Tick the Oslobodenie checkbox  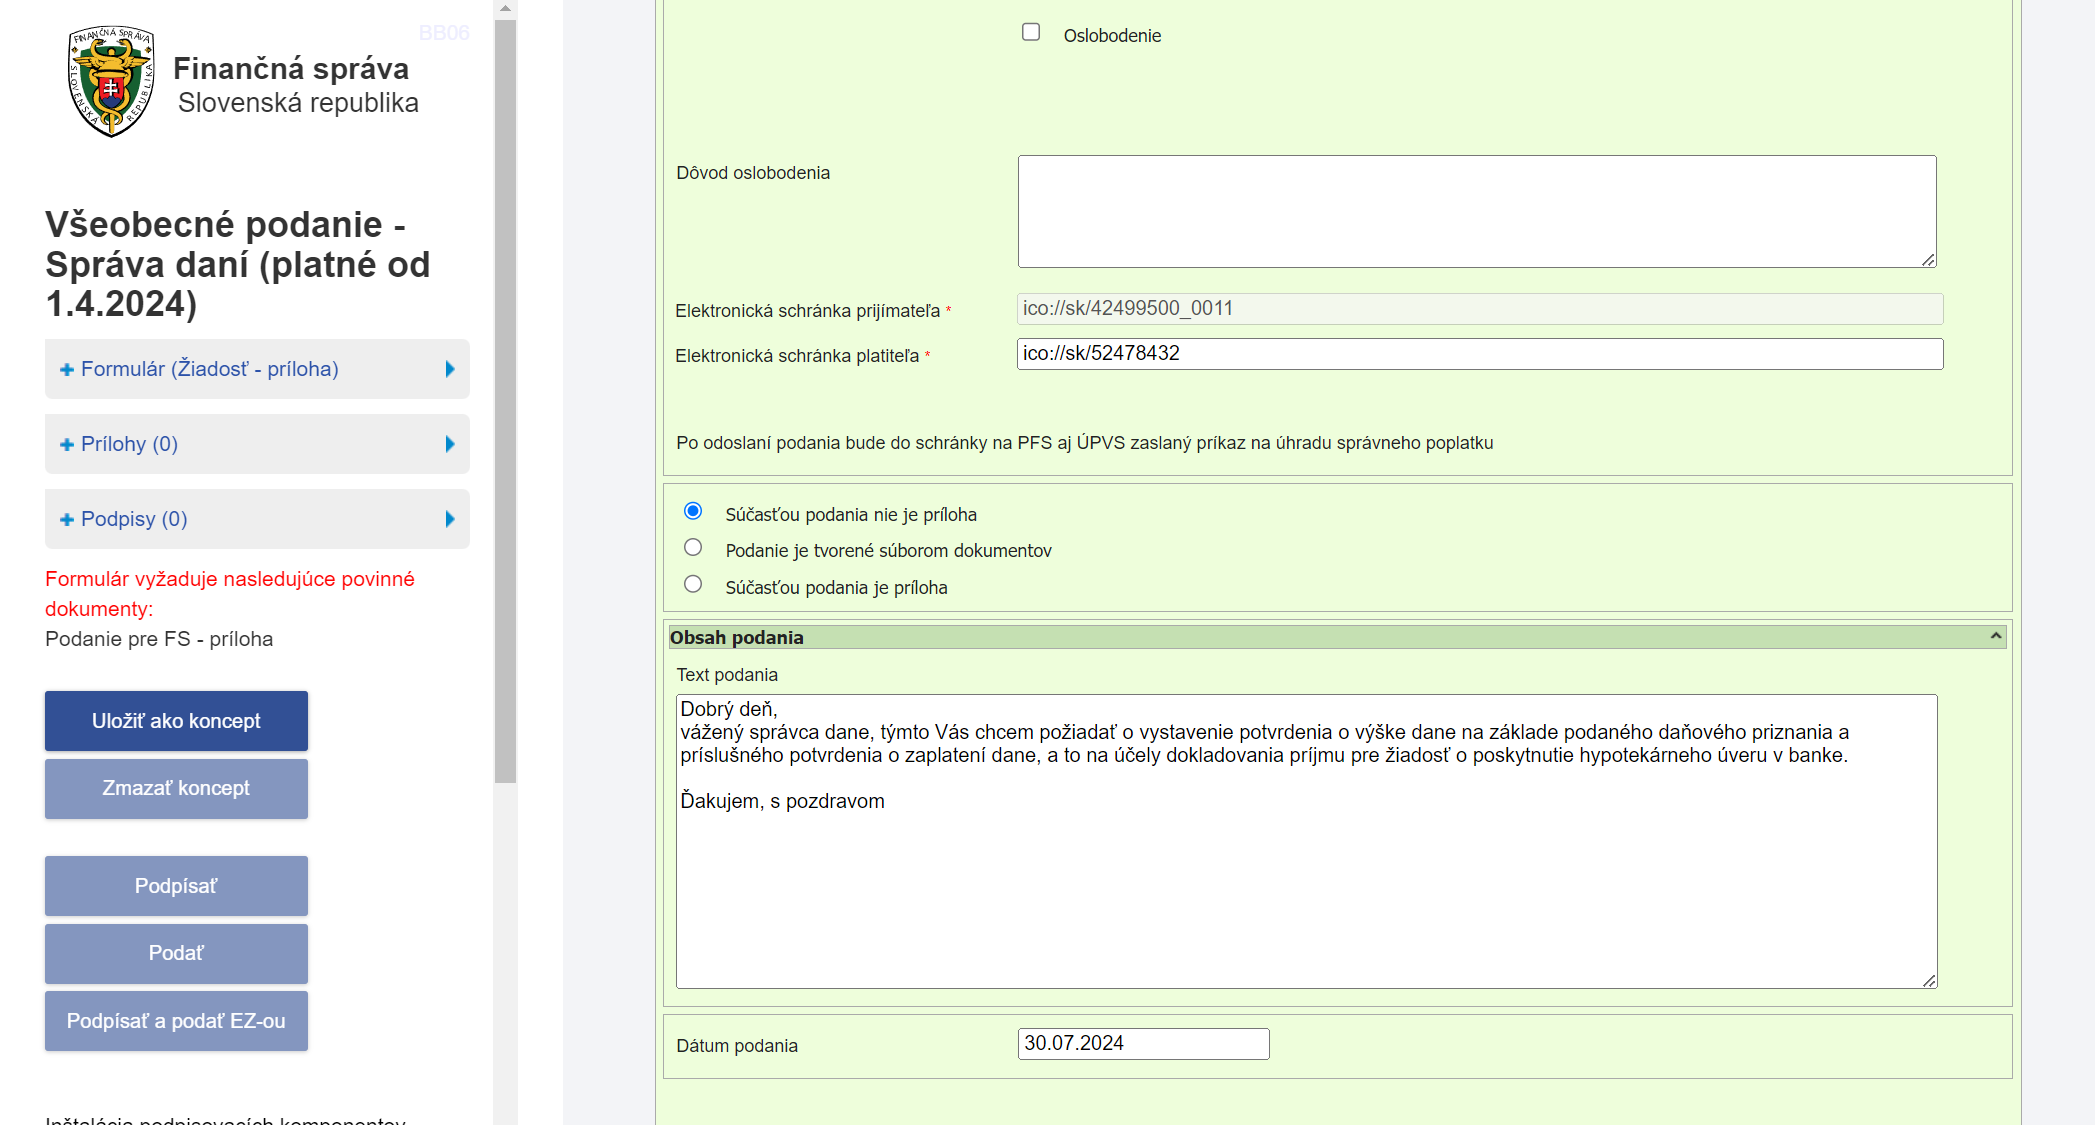pos(1031,32)
